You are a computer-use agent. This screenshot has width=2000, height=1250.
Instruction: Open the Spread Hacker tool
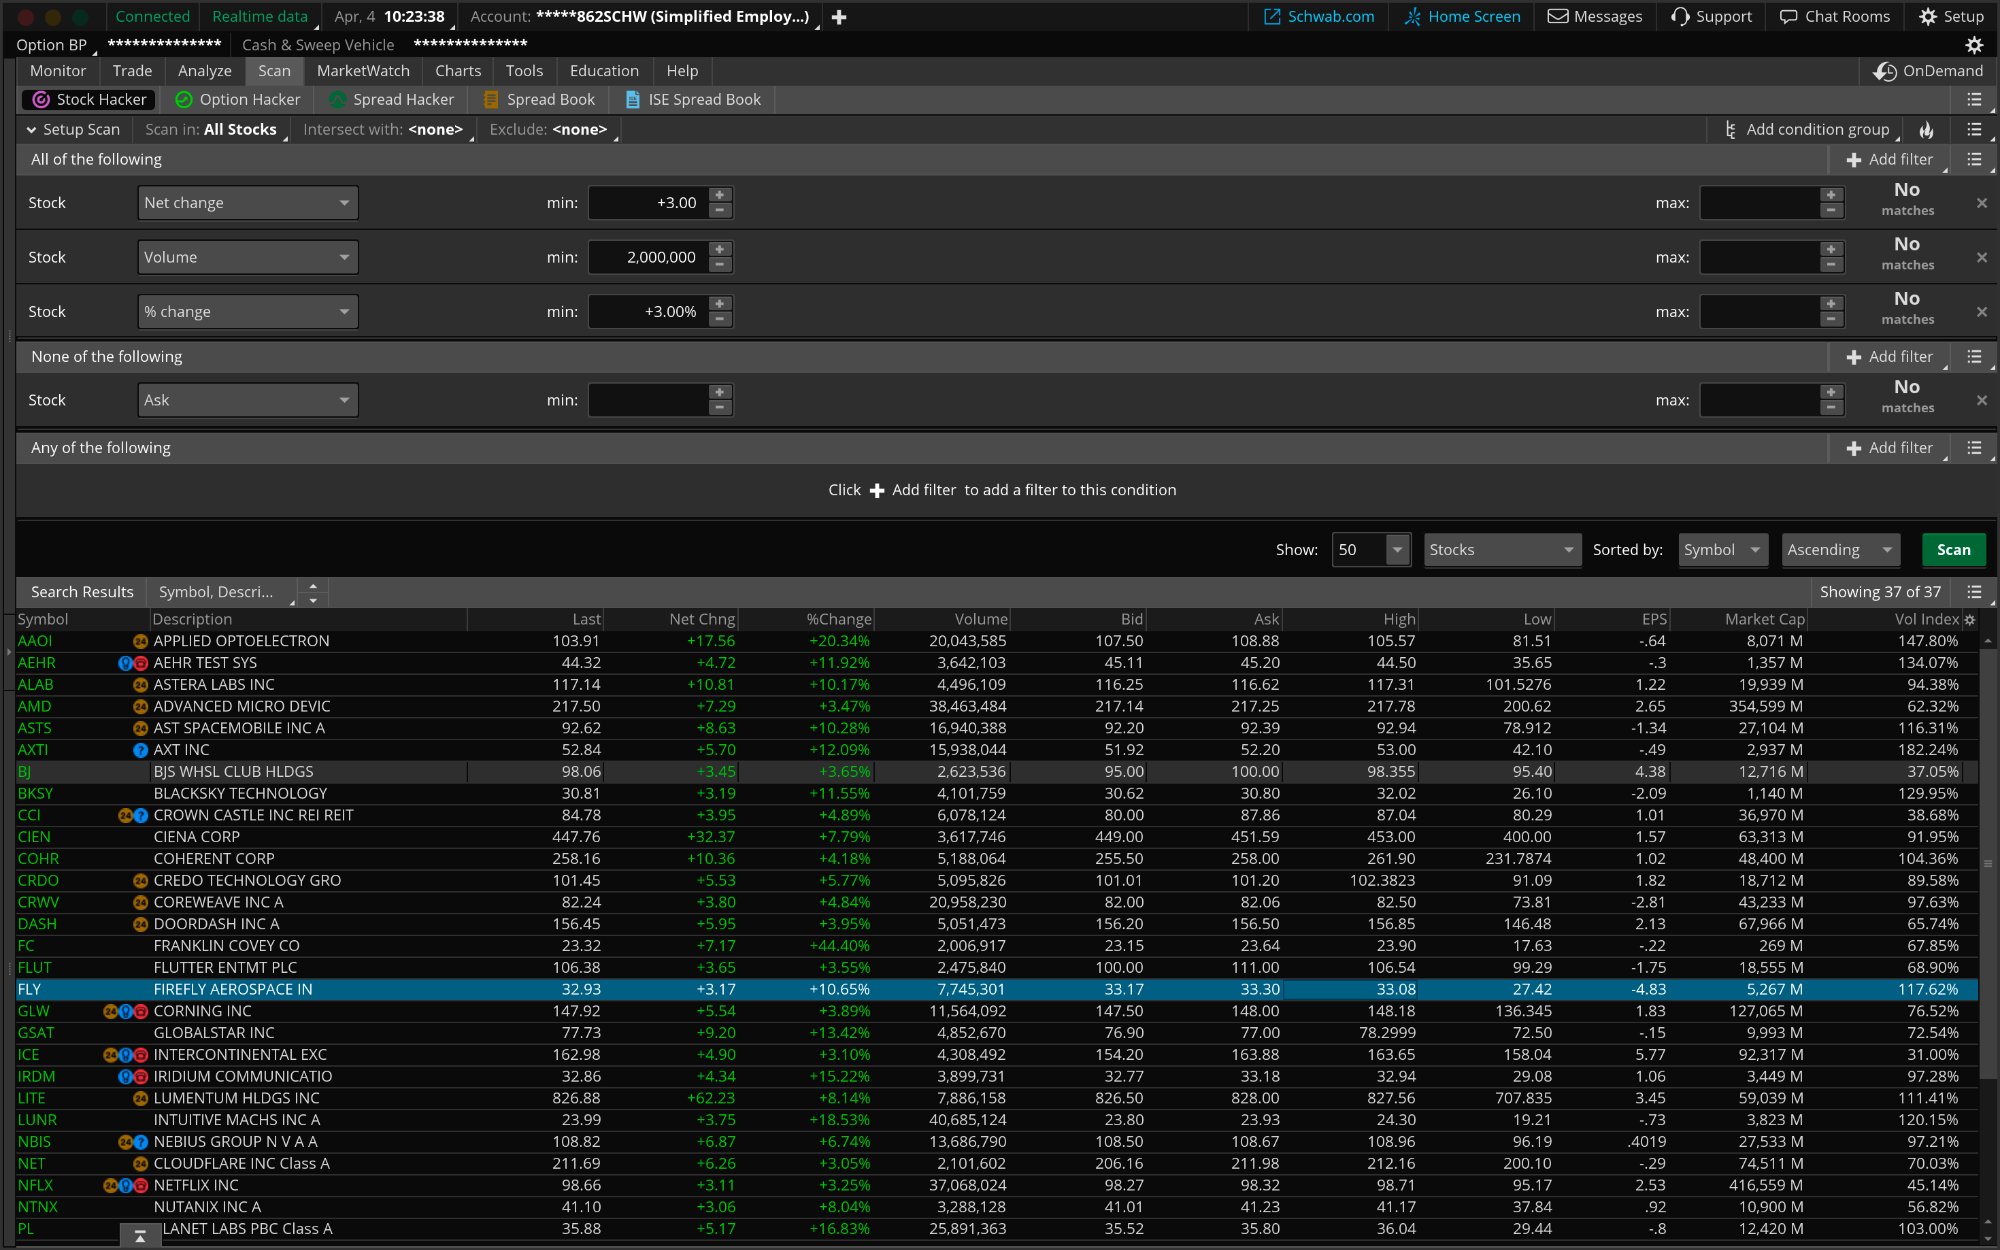(391, 99)
